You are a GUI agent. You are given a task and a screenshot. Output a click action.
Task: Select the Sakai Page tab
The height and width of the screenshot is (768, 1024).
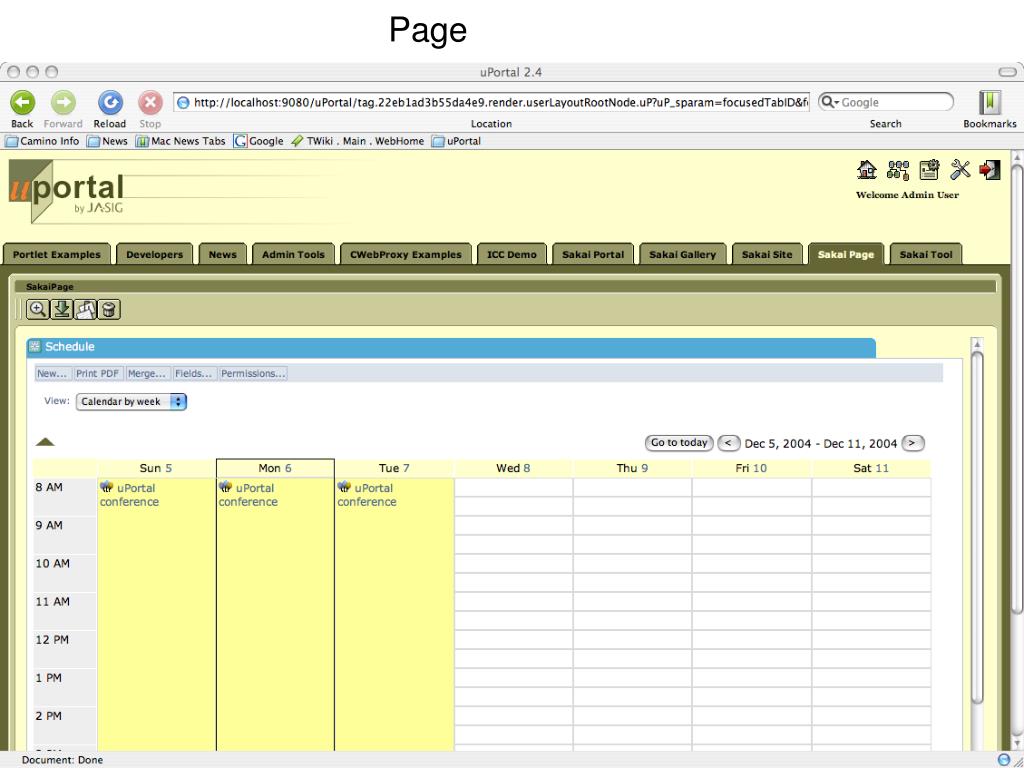point(846,255)
